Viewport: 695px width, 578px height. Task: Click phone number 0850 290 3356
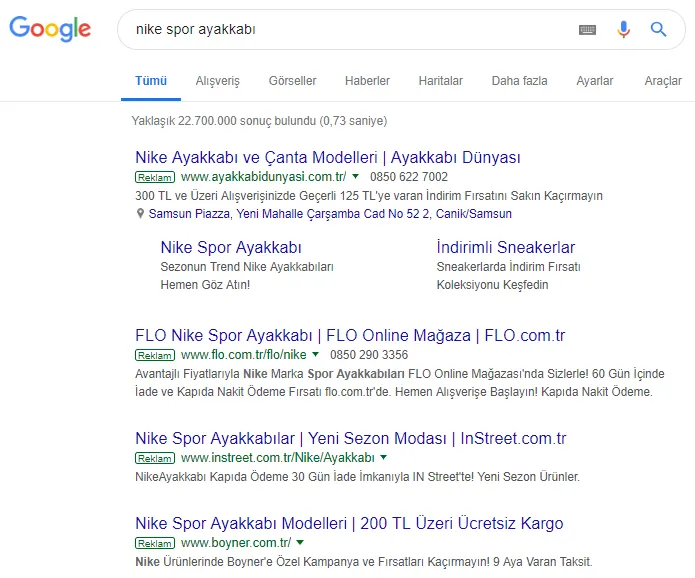[x=369, y=355]
